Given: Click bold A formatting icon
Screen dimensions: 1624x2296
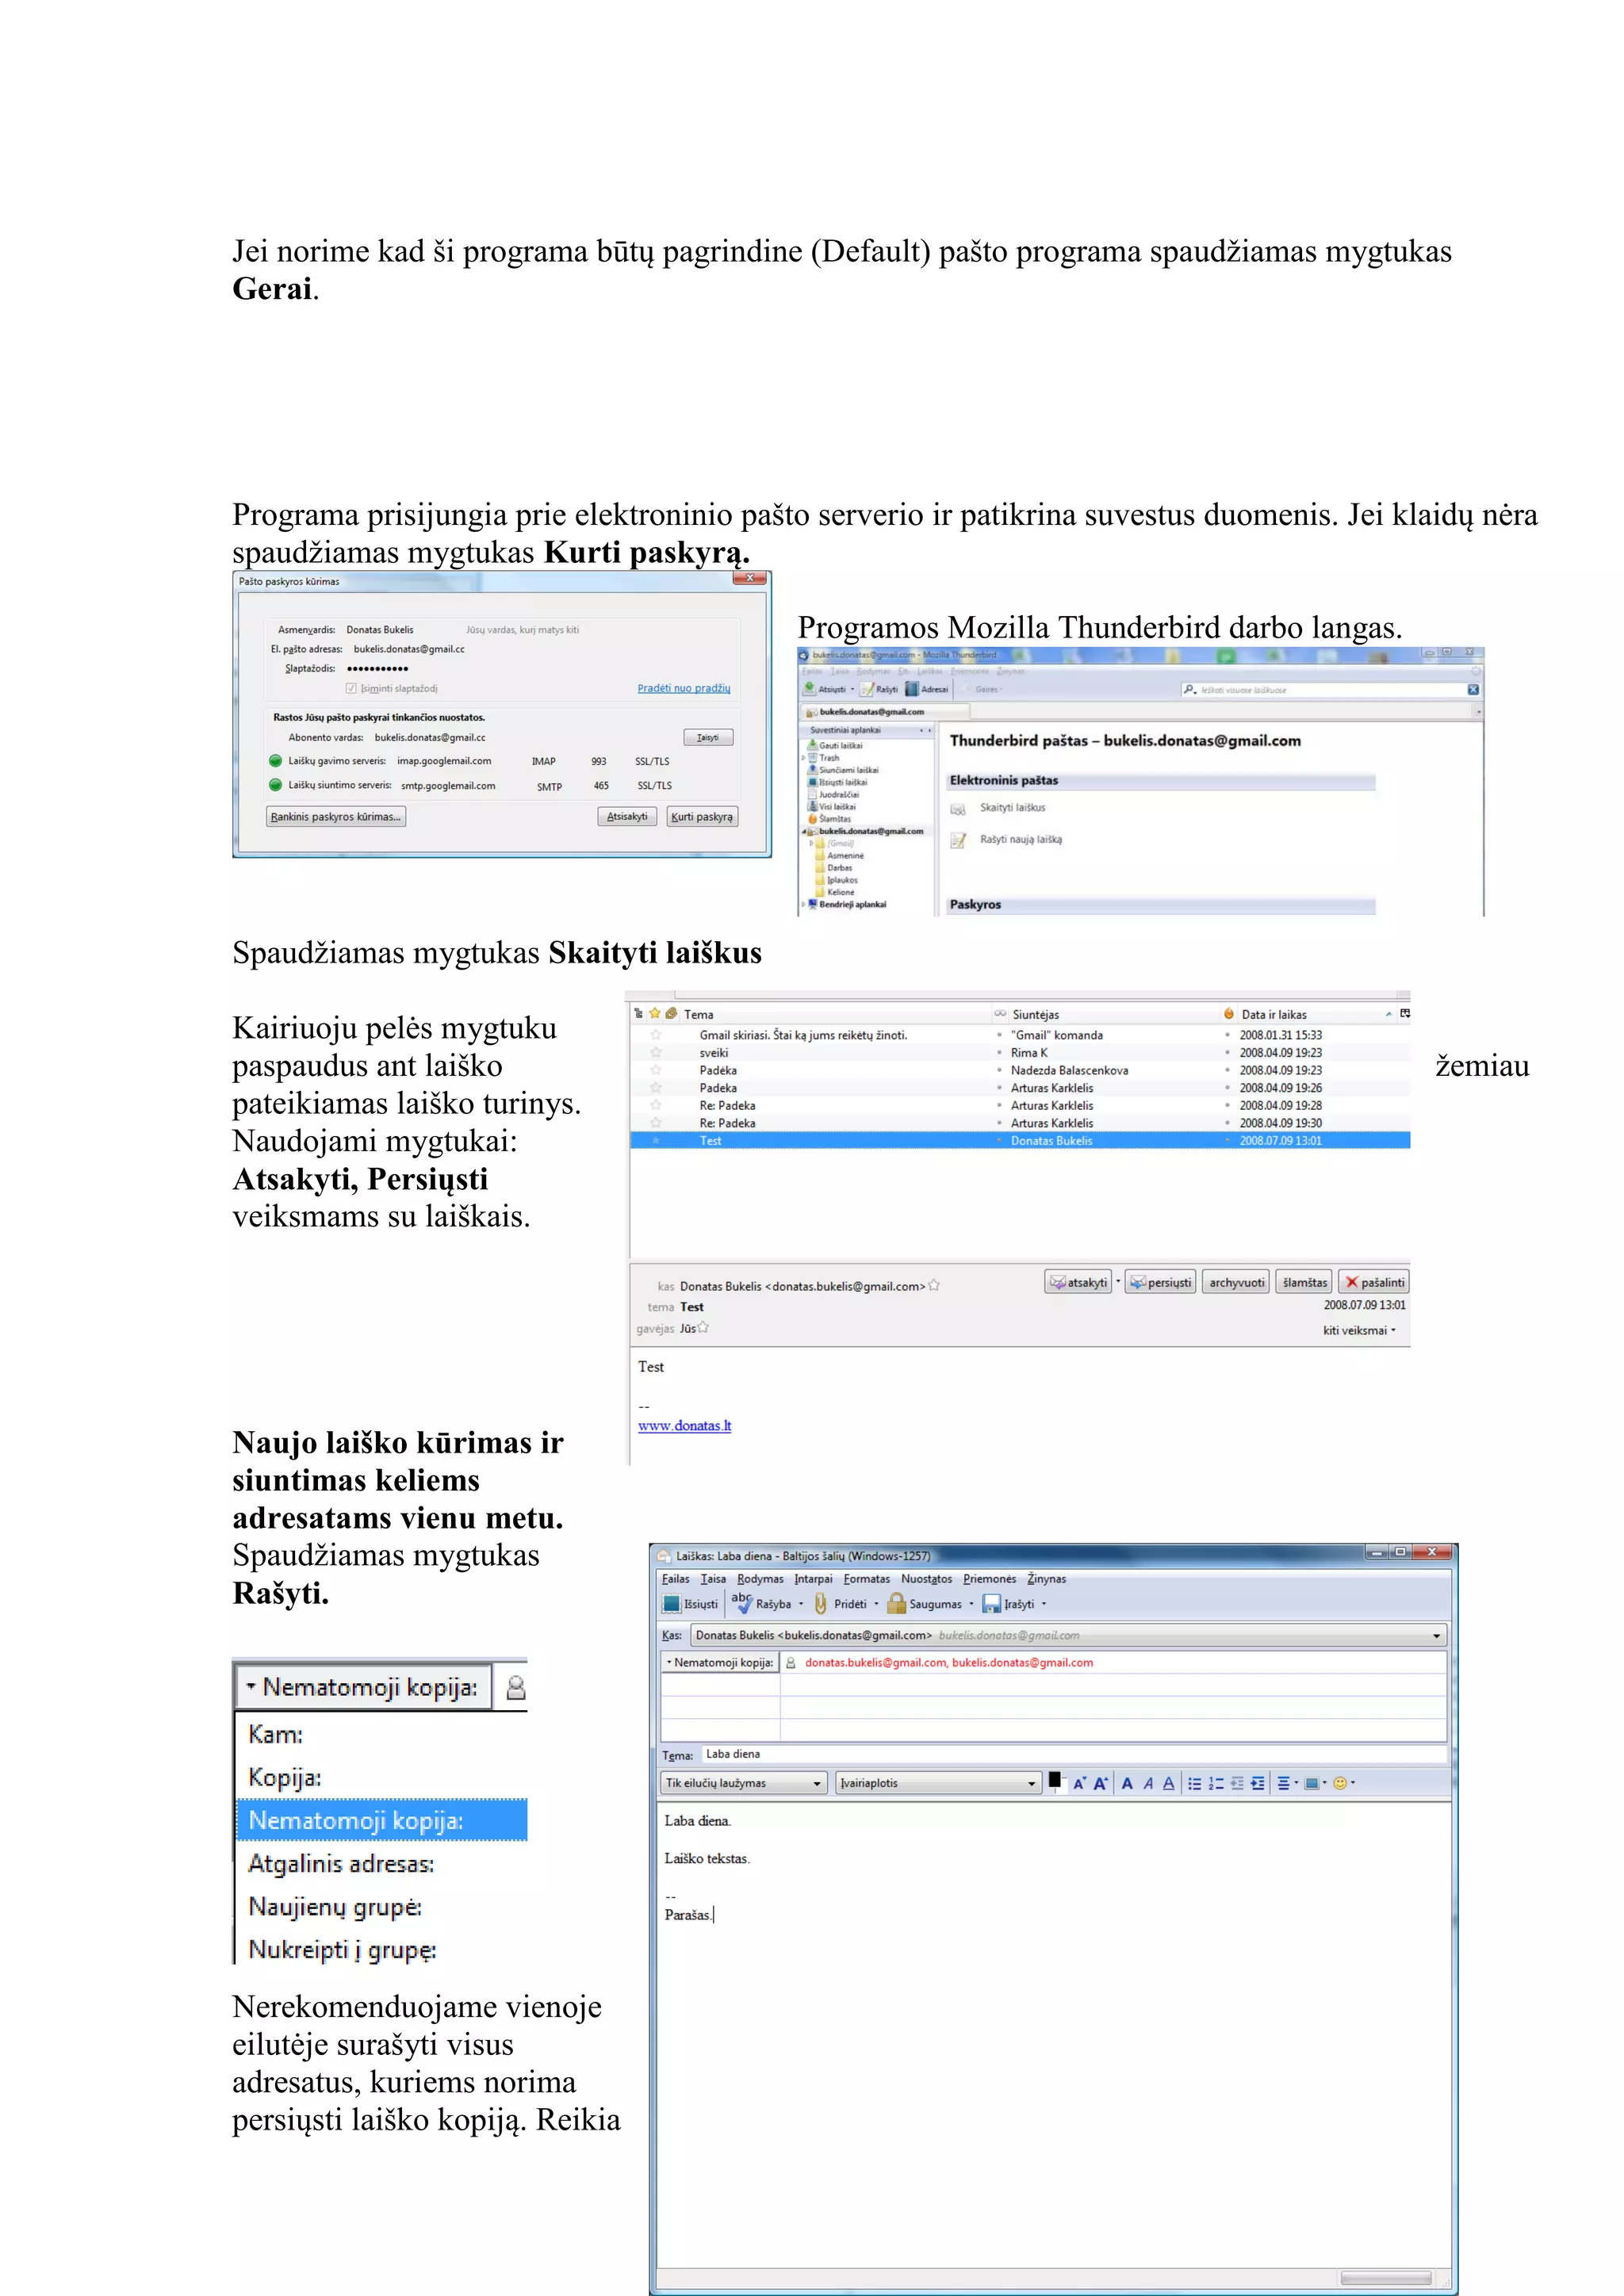Looking at the screenshot, I should tap(1127, 1783).
